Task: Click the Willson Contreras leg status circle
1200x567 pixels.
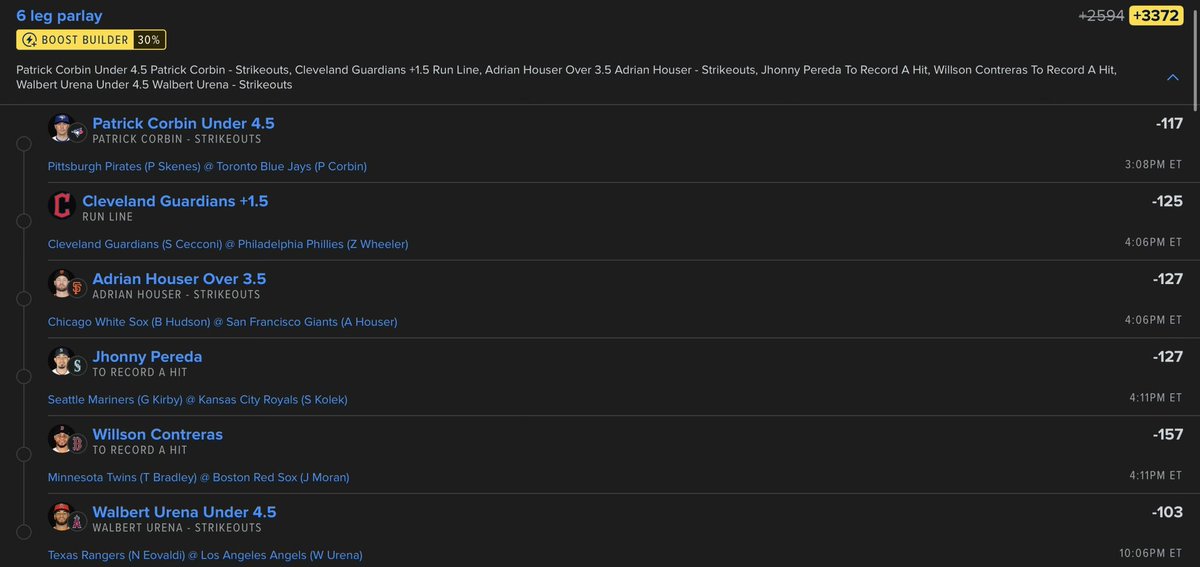Action: (24, 454)
